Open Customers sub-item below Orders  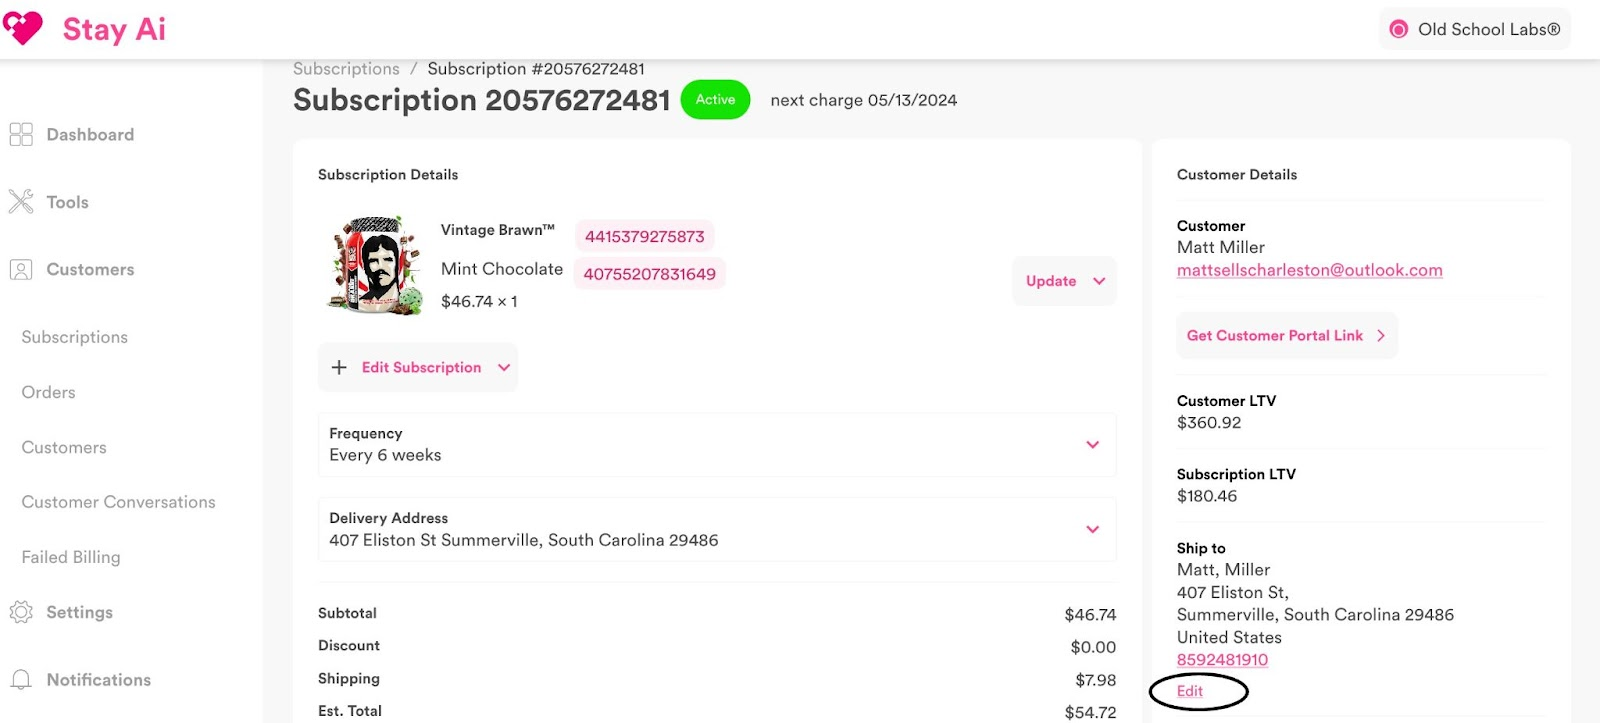(64, 447)
